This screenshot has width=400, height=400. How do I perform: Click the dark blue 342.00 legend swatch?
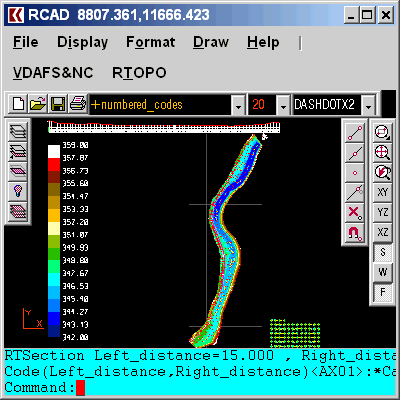point(54,331)
